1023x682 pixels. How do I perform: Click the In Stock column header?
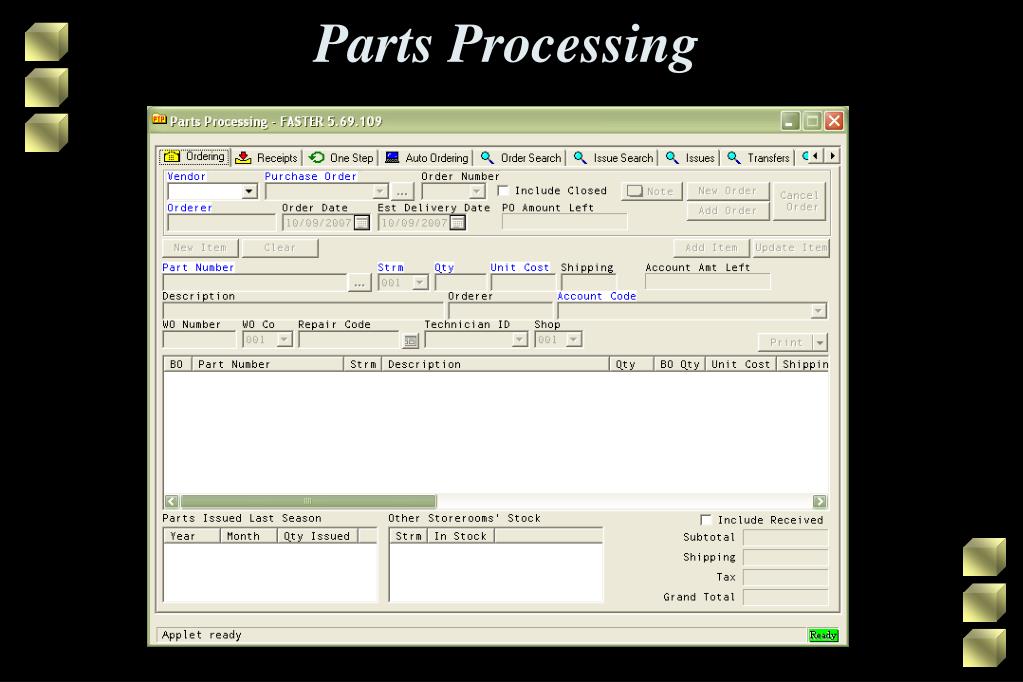pos(461,536)
